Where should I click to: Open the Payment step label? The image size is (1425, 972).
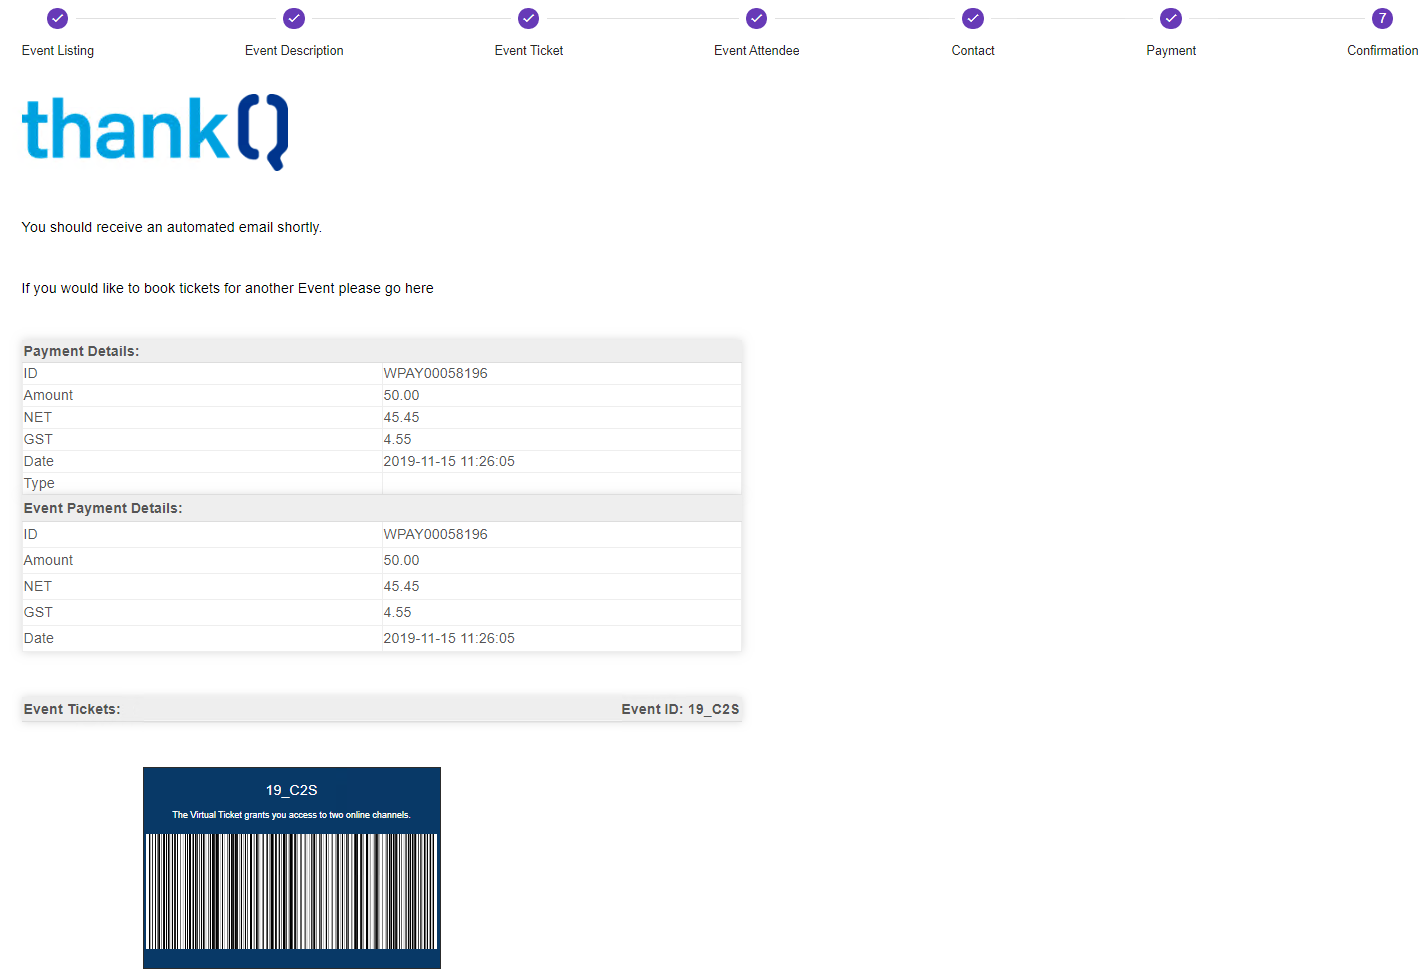click(x=1171, y=50)
